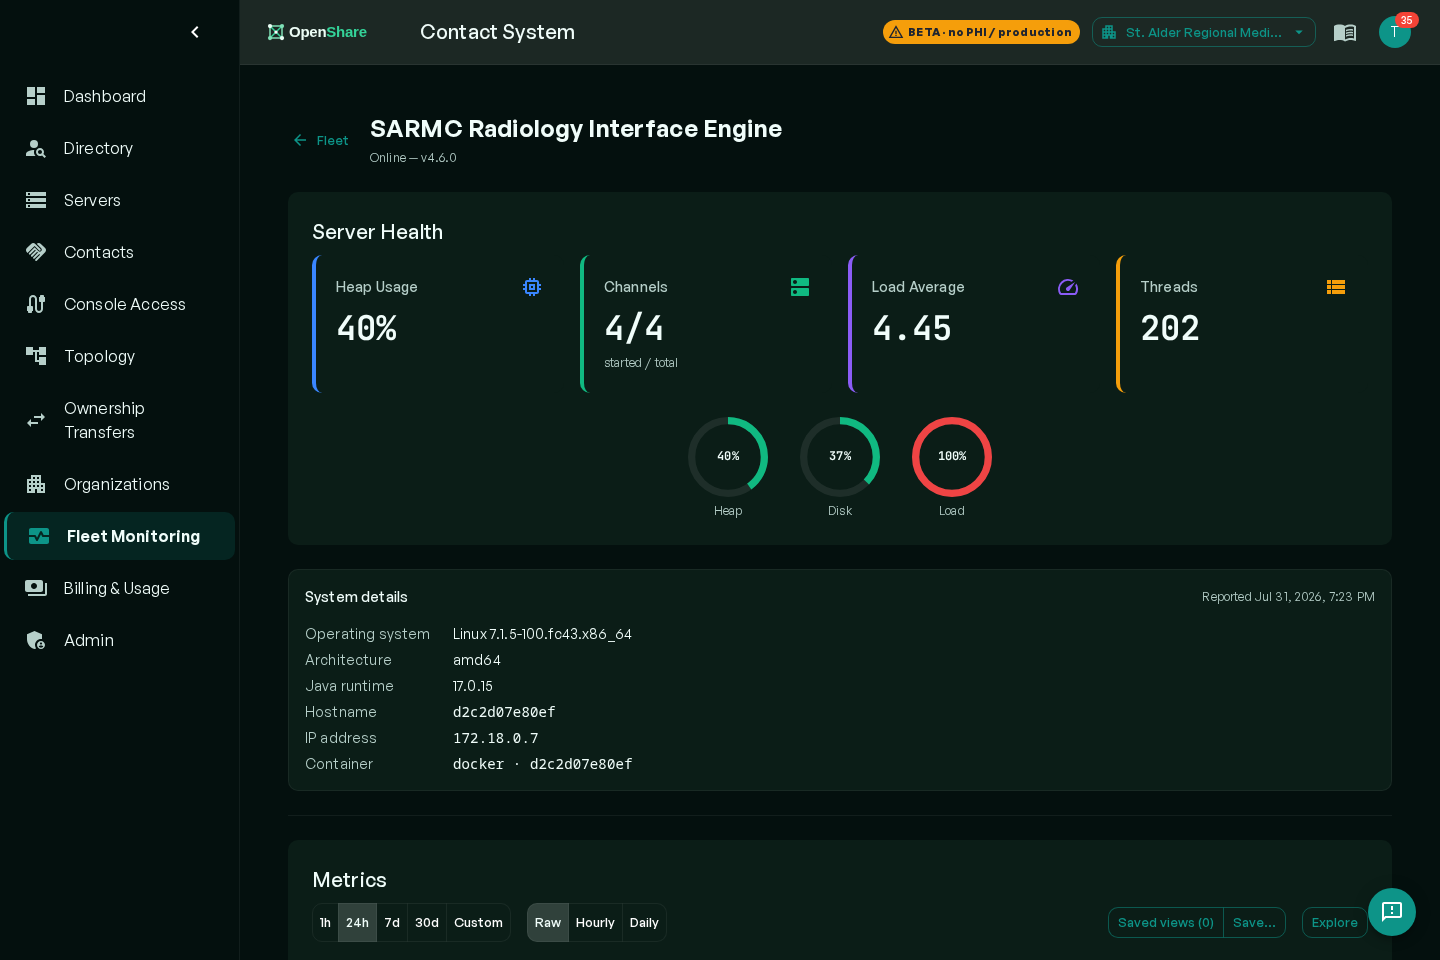Screen dimensions: 1440x960
Task: Open Topology in the sidebar
Action: (120, 356)
